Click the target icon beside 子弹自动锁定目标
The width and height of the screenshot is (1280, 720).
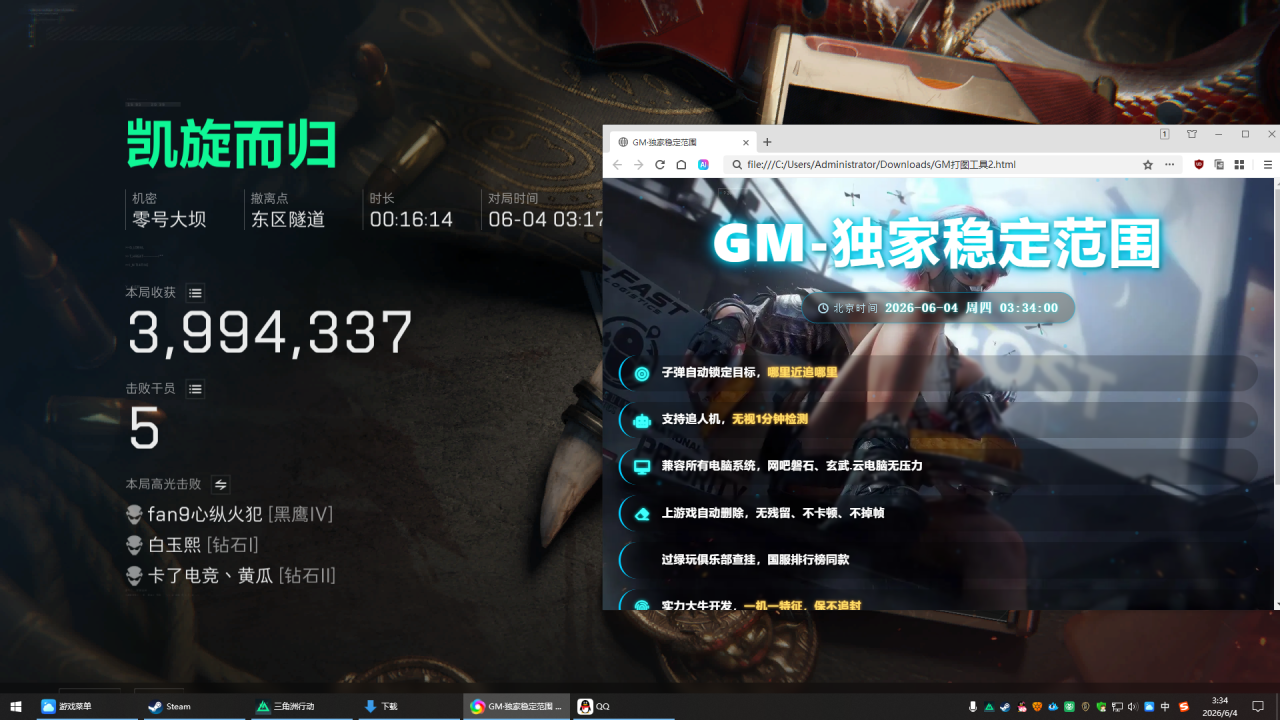(x=642, y=373)
